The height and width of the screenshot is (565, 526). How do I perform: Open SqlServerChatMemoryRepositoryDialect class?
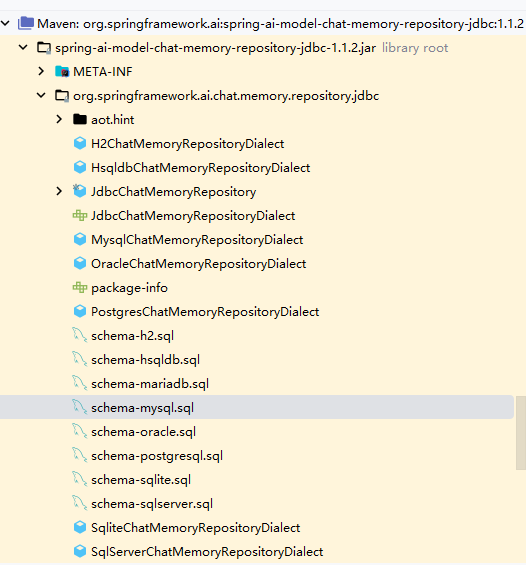[x=207, y=552]
